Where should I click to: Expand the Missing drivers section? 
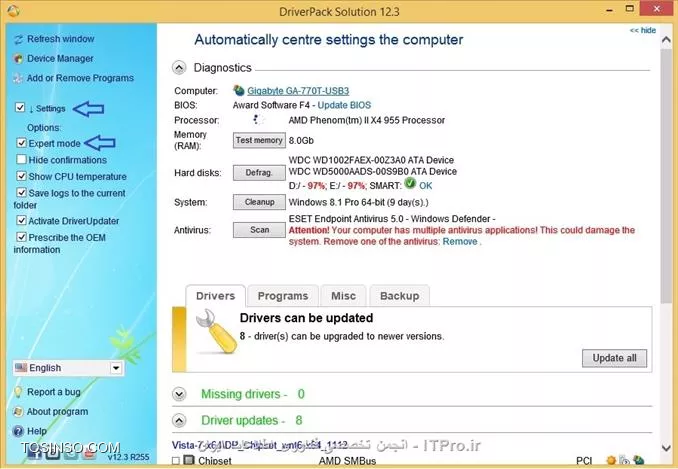pos(179,394)
